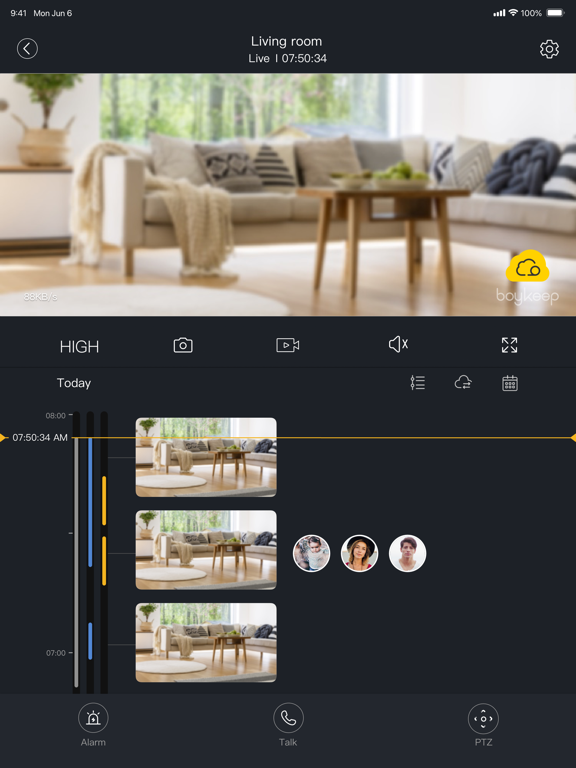
Task: Open the first event thumbnail
Action: [206, 457]
